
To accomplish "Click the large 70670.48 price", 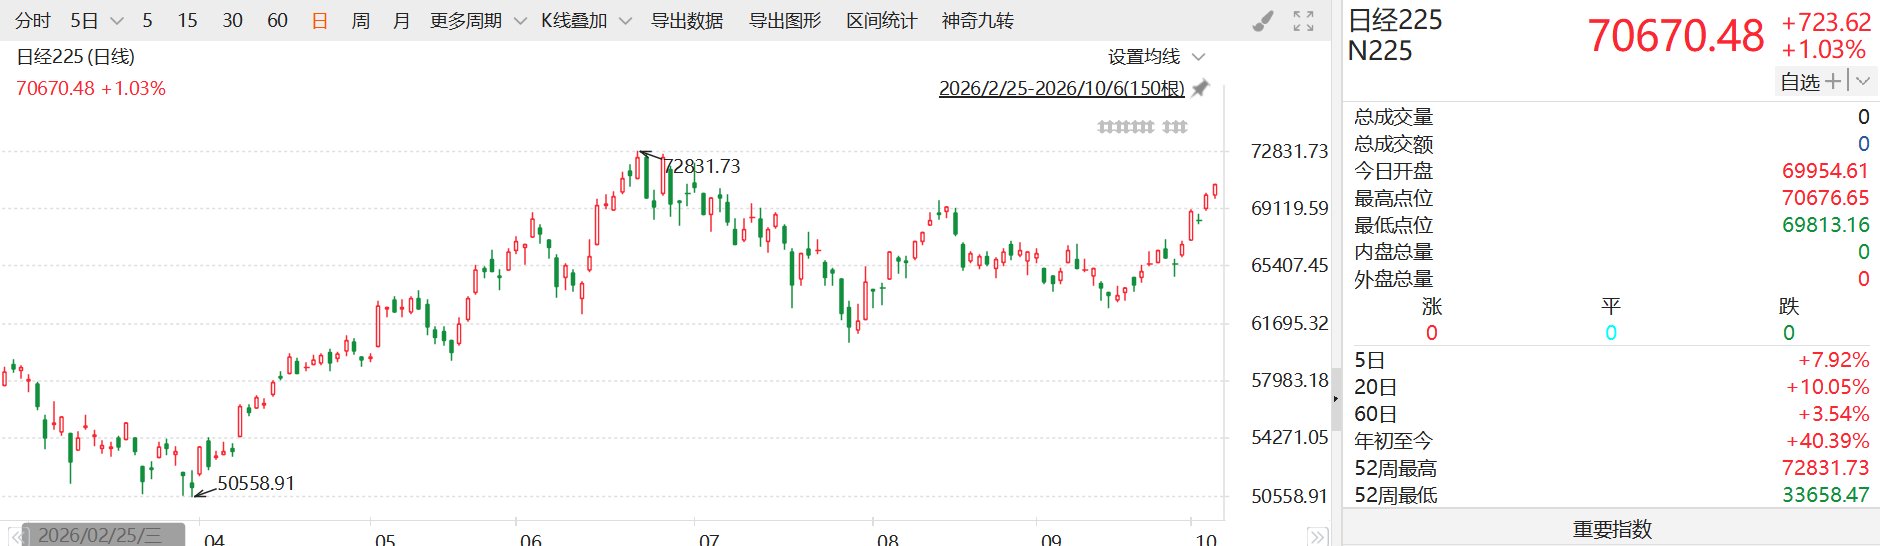I will pyautogui.click(x=1676, y=36).
